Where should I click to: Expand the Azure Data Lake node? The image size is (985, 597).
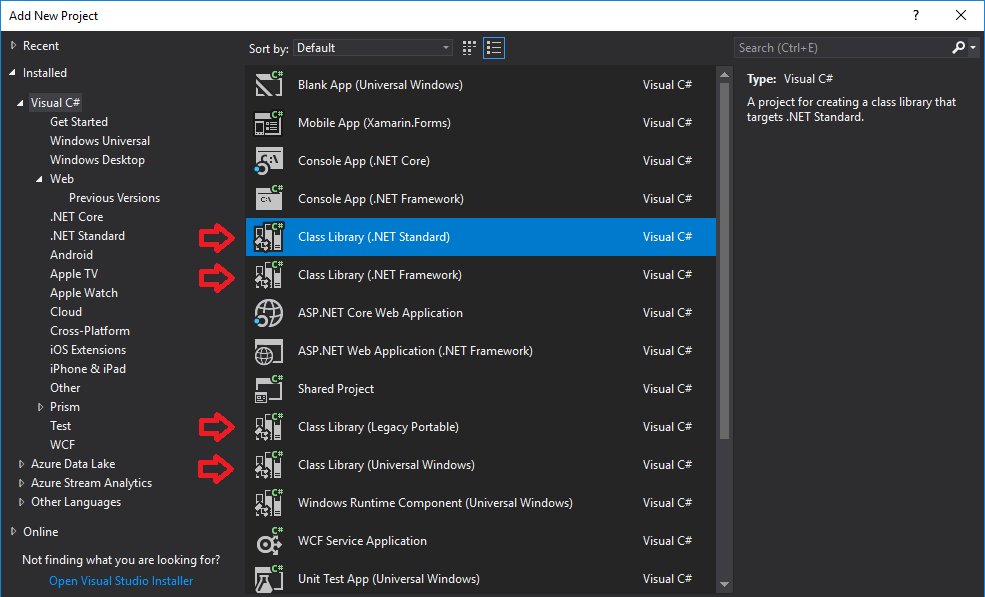click(21, 464)
